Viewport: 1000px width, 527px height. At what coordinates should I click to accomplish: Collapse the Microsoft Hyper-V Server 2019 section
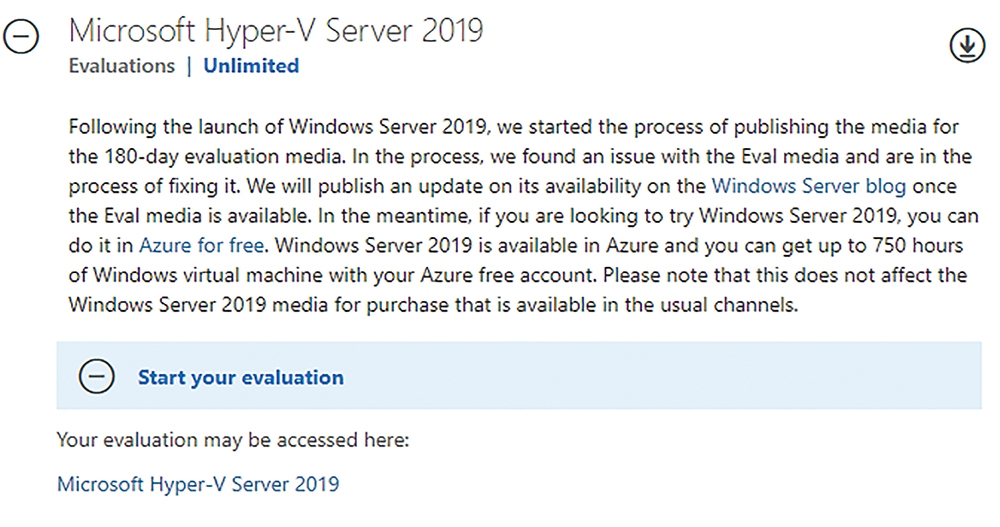pyautogui.click(x=21, y=35)
